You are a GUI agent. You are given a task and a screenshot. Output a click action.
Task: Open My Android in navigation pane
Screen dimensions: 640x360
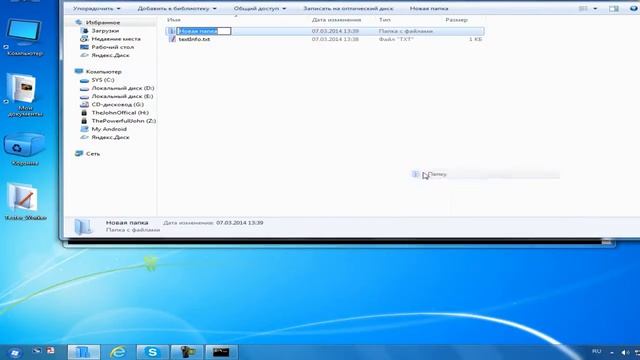click(x=109, y=129)
